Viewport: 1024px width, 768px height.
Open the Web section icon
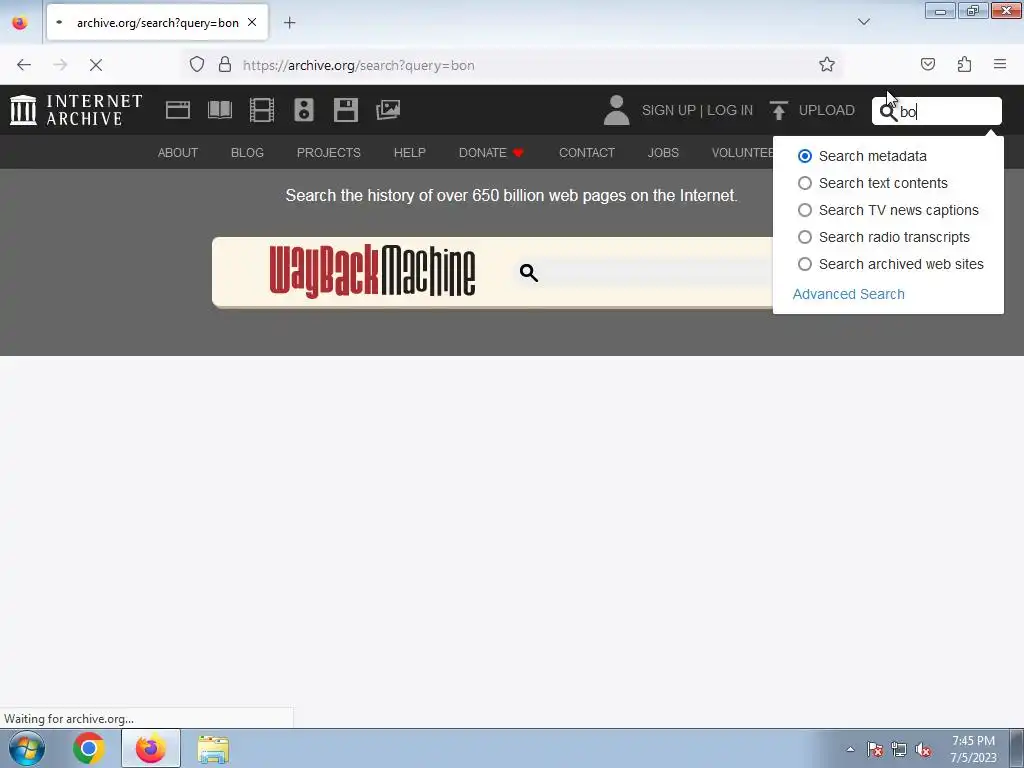[x=178, y=110]
